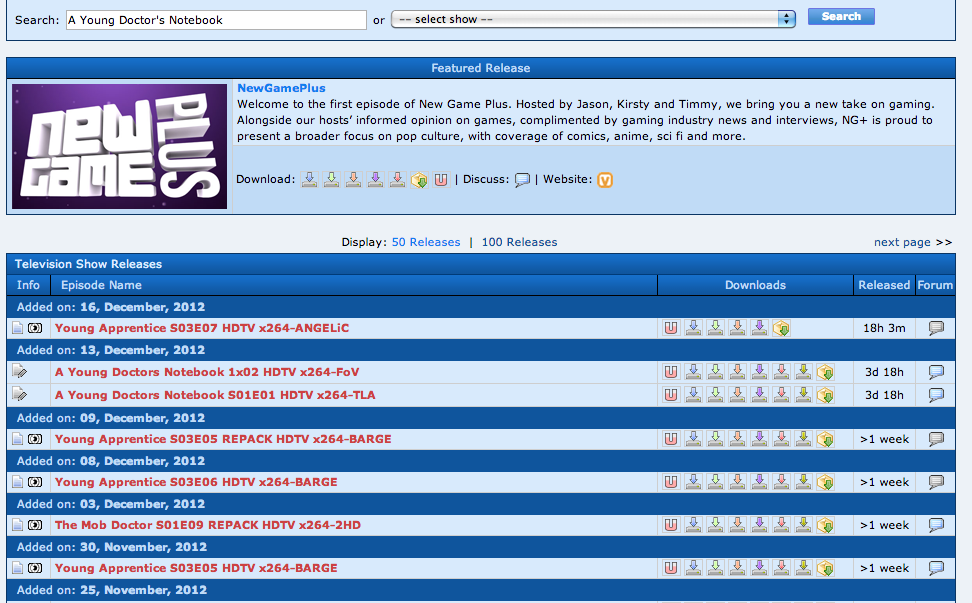Click magnet icon for Young Doctors Notebook 1x02
Screen dimensions: 972x603
(x=671, y=372)
